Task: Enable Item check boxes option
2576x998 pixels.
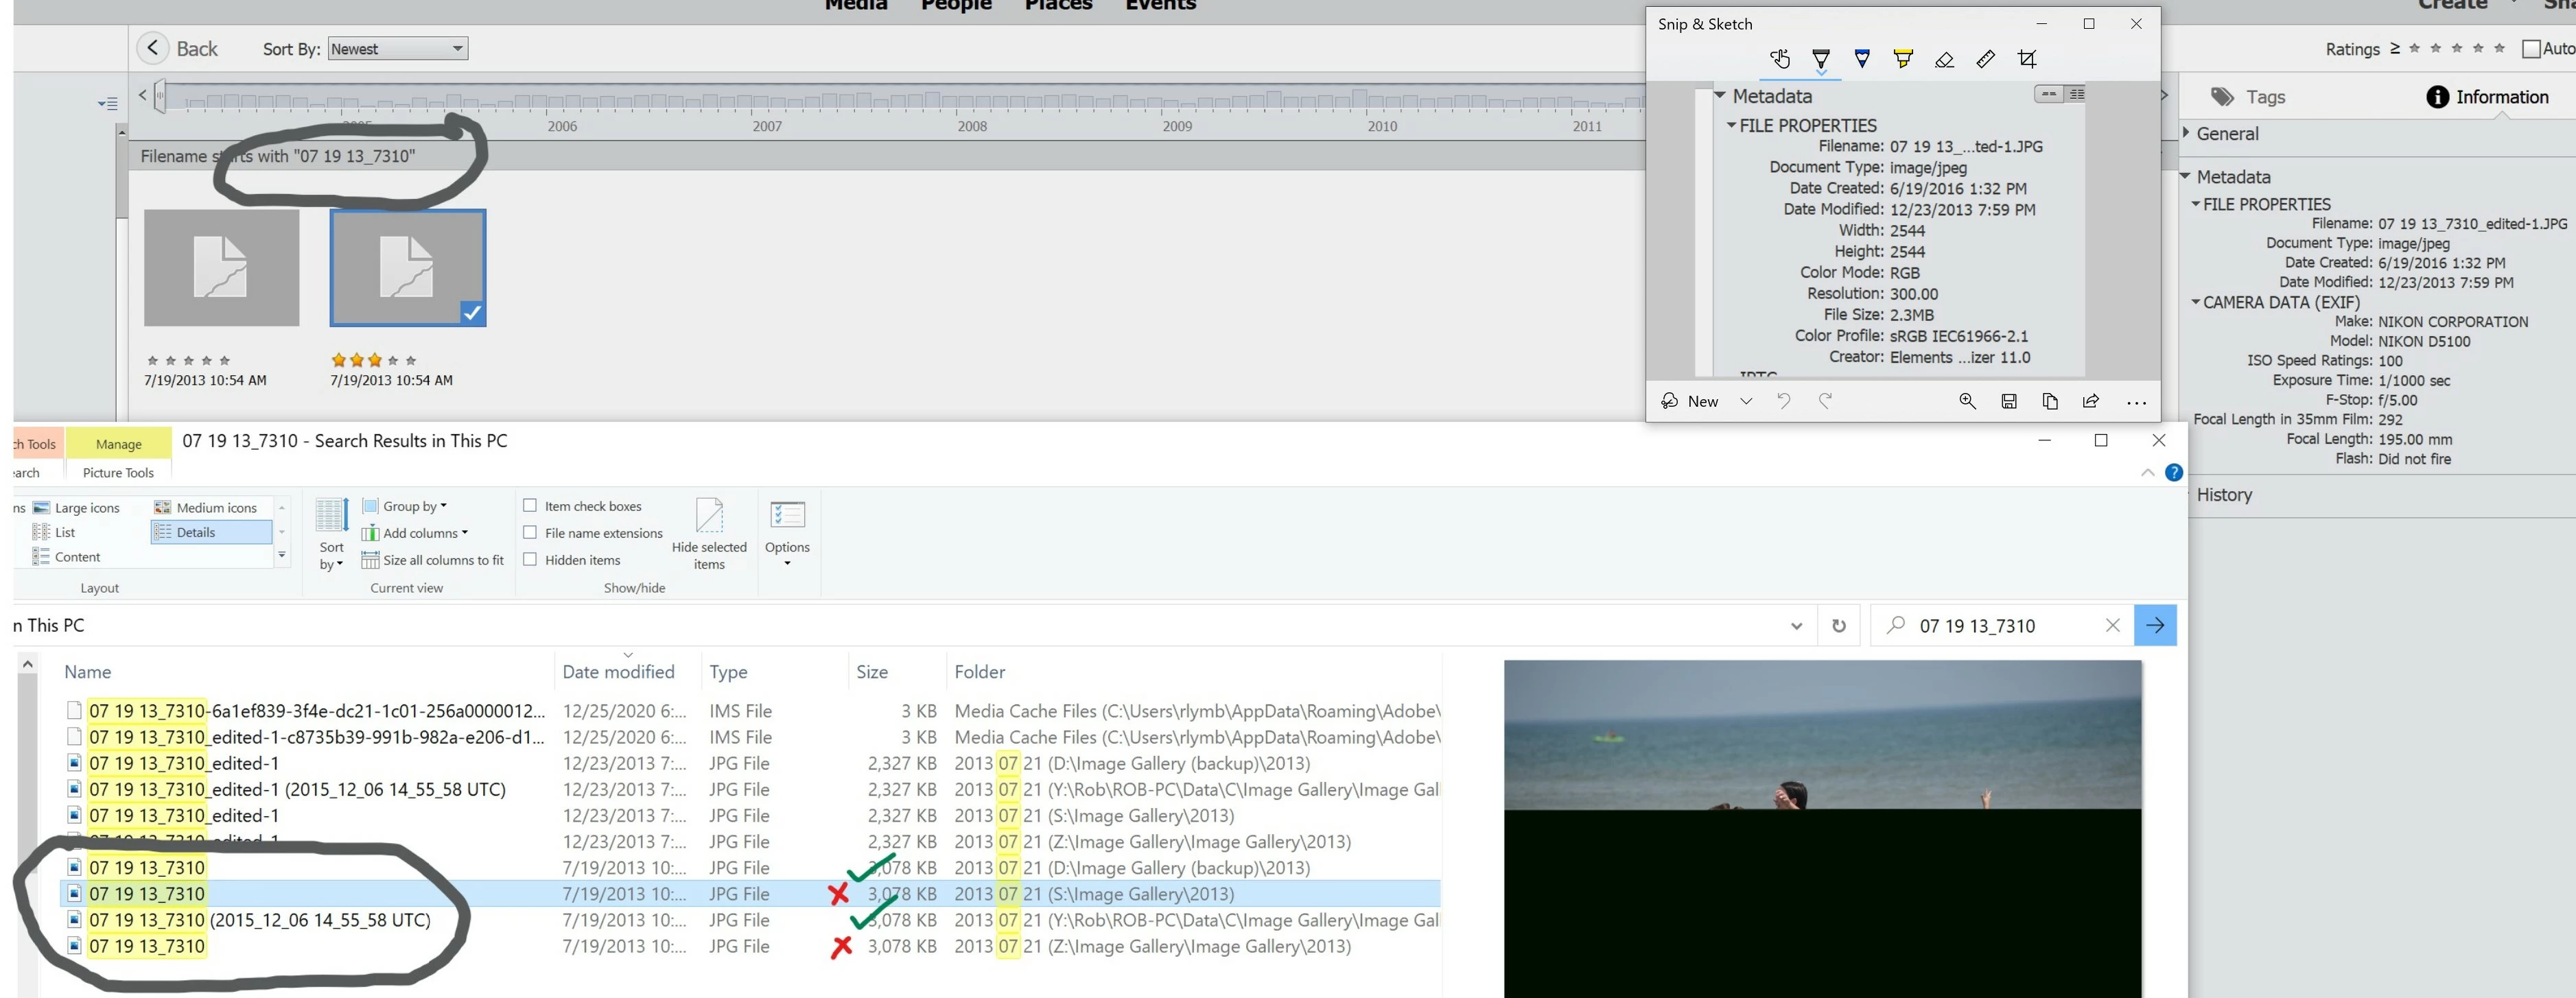Action: tap(531, 506)
